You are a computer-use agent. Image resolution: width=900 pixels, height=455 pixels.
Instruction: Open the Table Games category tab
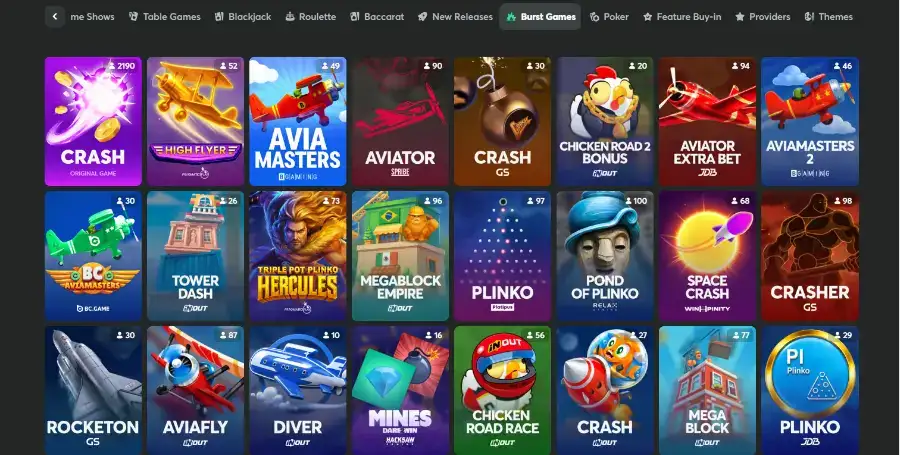click(x=165, y=17)
